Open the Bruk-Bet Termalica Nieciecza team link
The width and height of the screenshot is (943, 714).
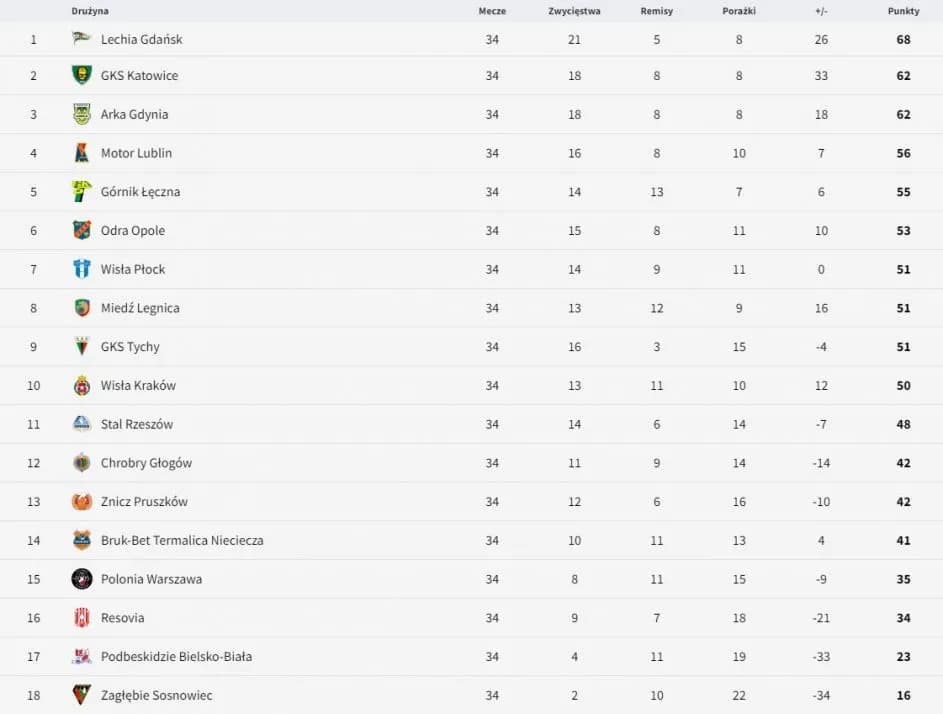182,541
